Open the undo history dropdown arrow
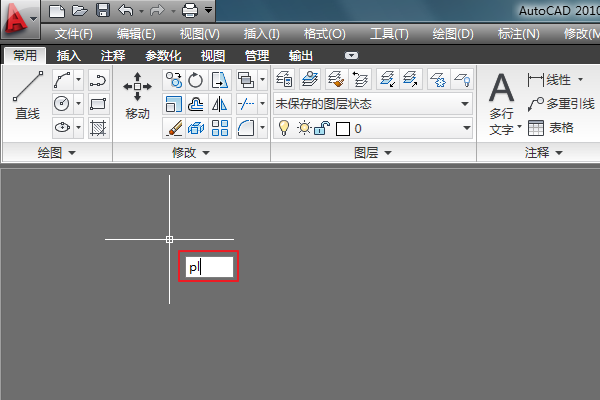Viewport: 600px width, 400px height. tap(141, 11)
